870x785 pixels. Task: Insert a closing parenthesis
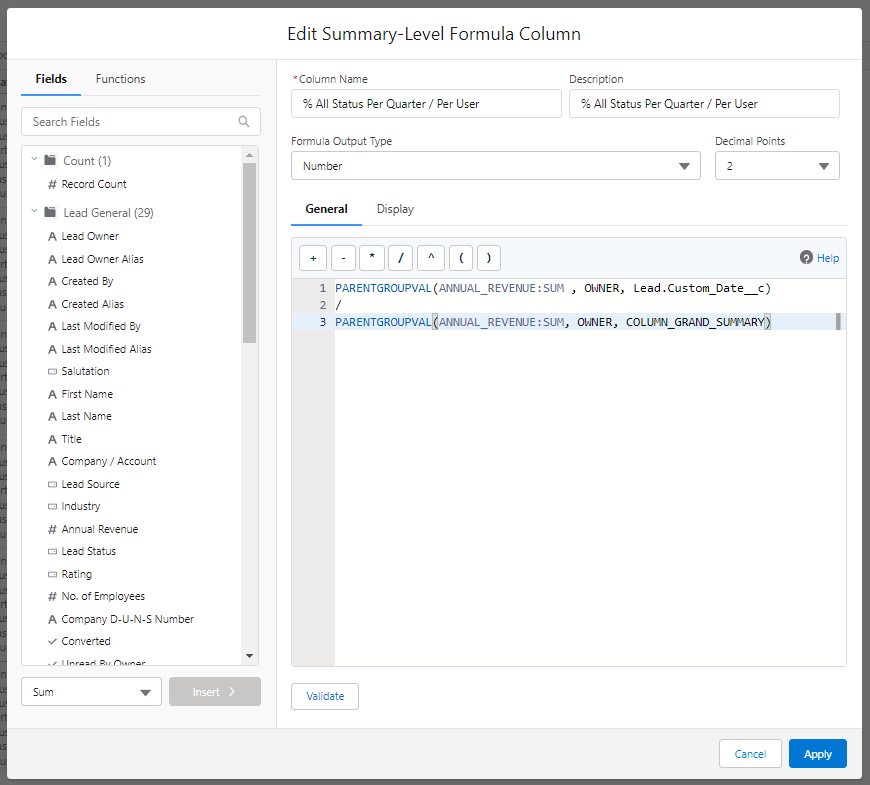(489, 258)
